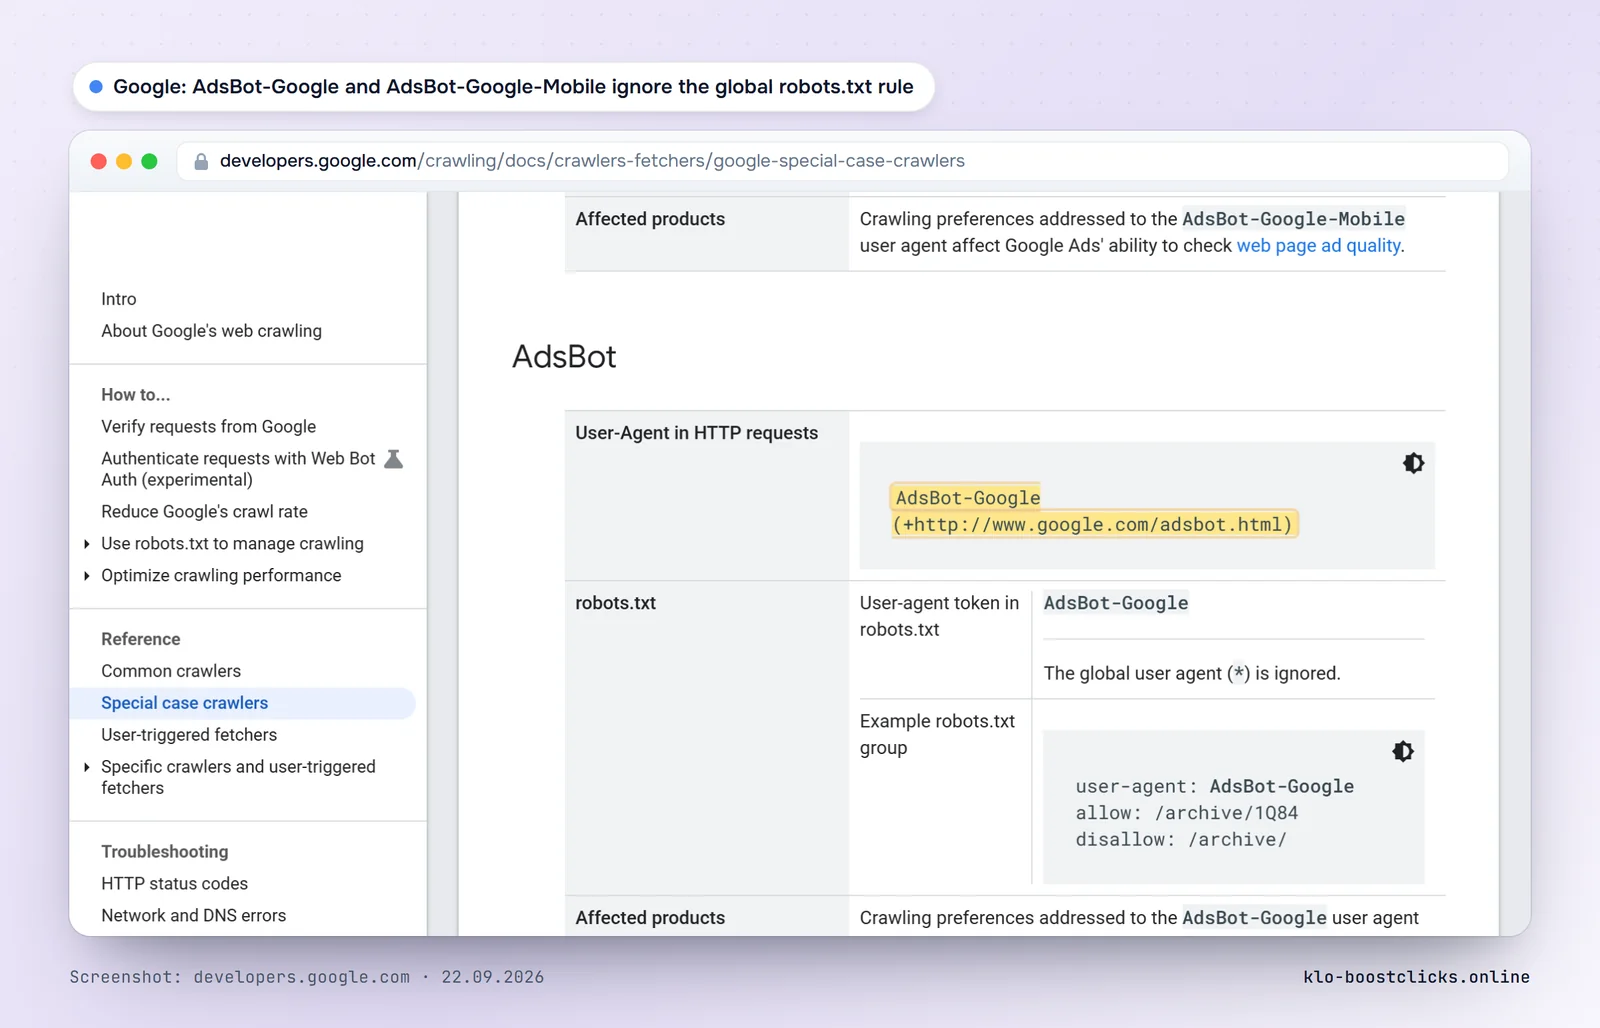Open HTTP status codes troubleshooting page
Viewport: 1600px width, 1028px height.
(x=174, y=884)
